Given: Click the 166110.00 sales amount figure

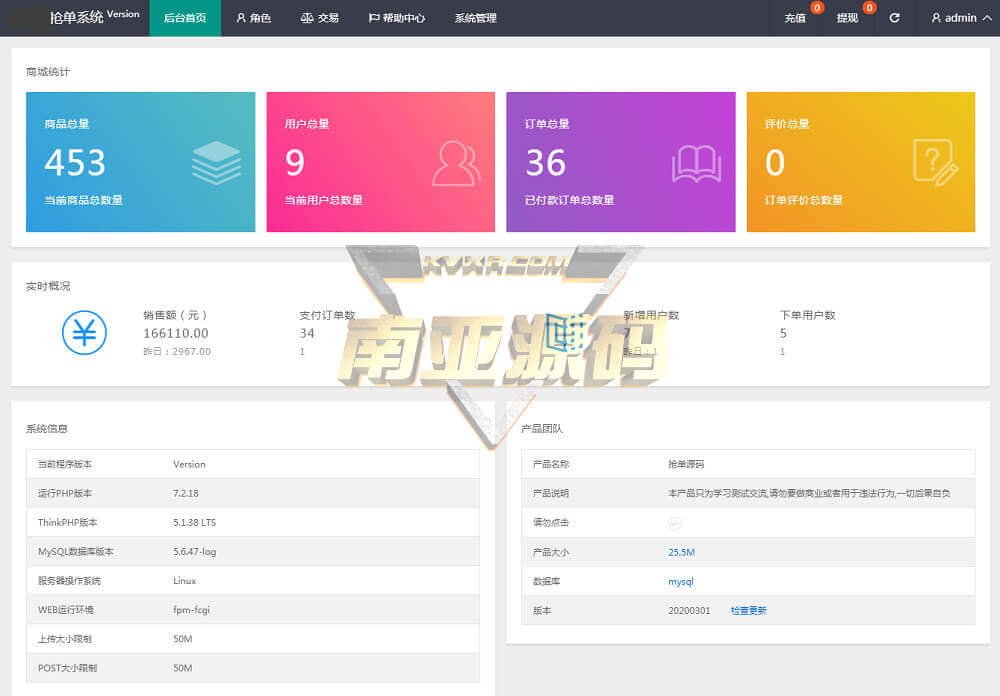Looking at the screenshot, I should click(176, 333).
